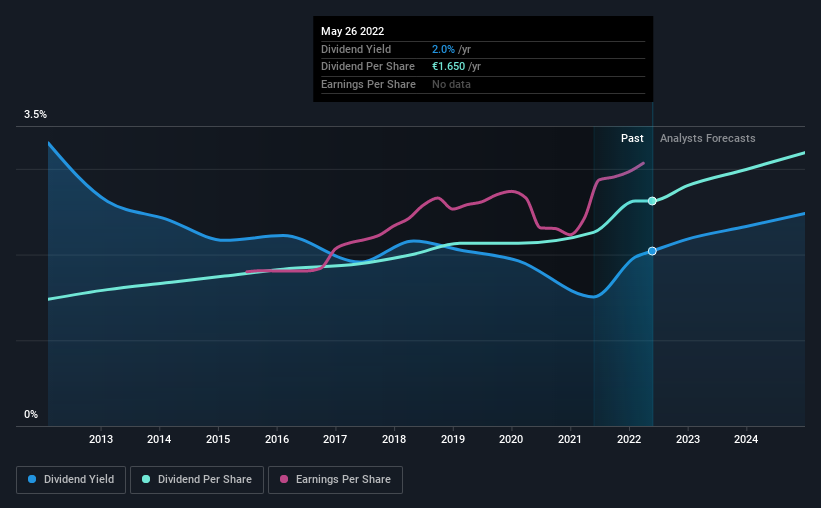
Task: Toggle the Dividend Yield legend button
Action: pos(71,480)
